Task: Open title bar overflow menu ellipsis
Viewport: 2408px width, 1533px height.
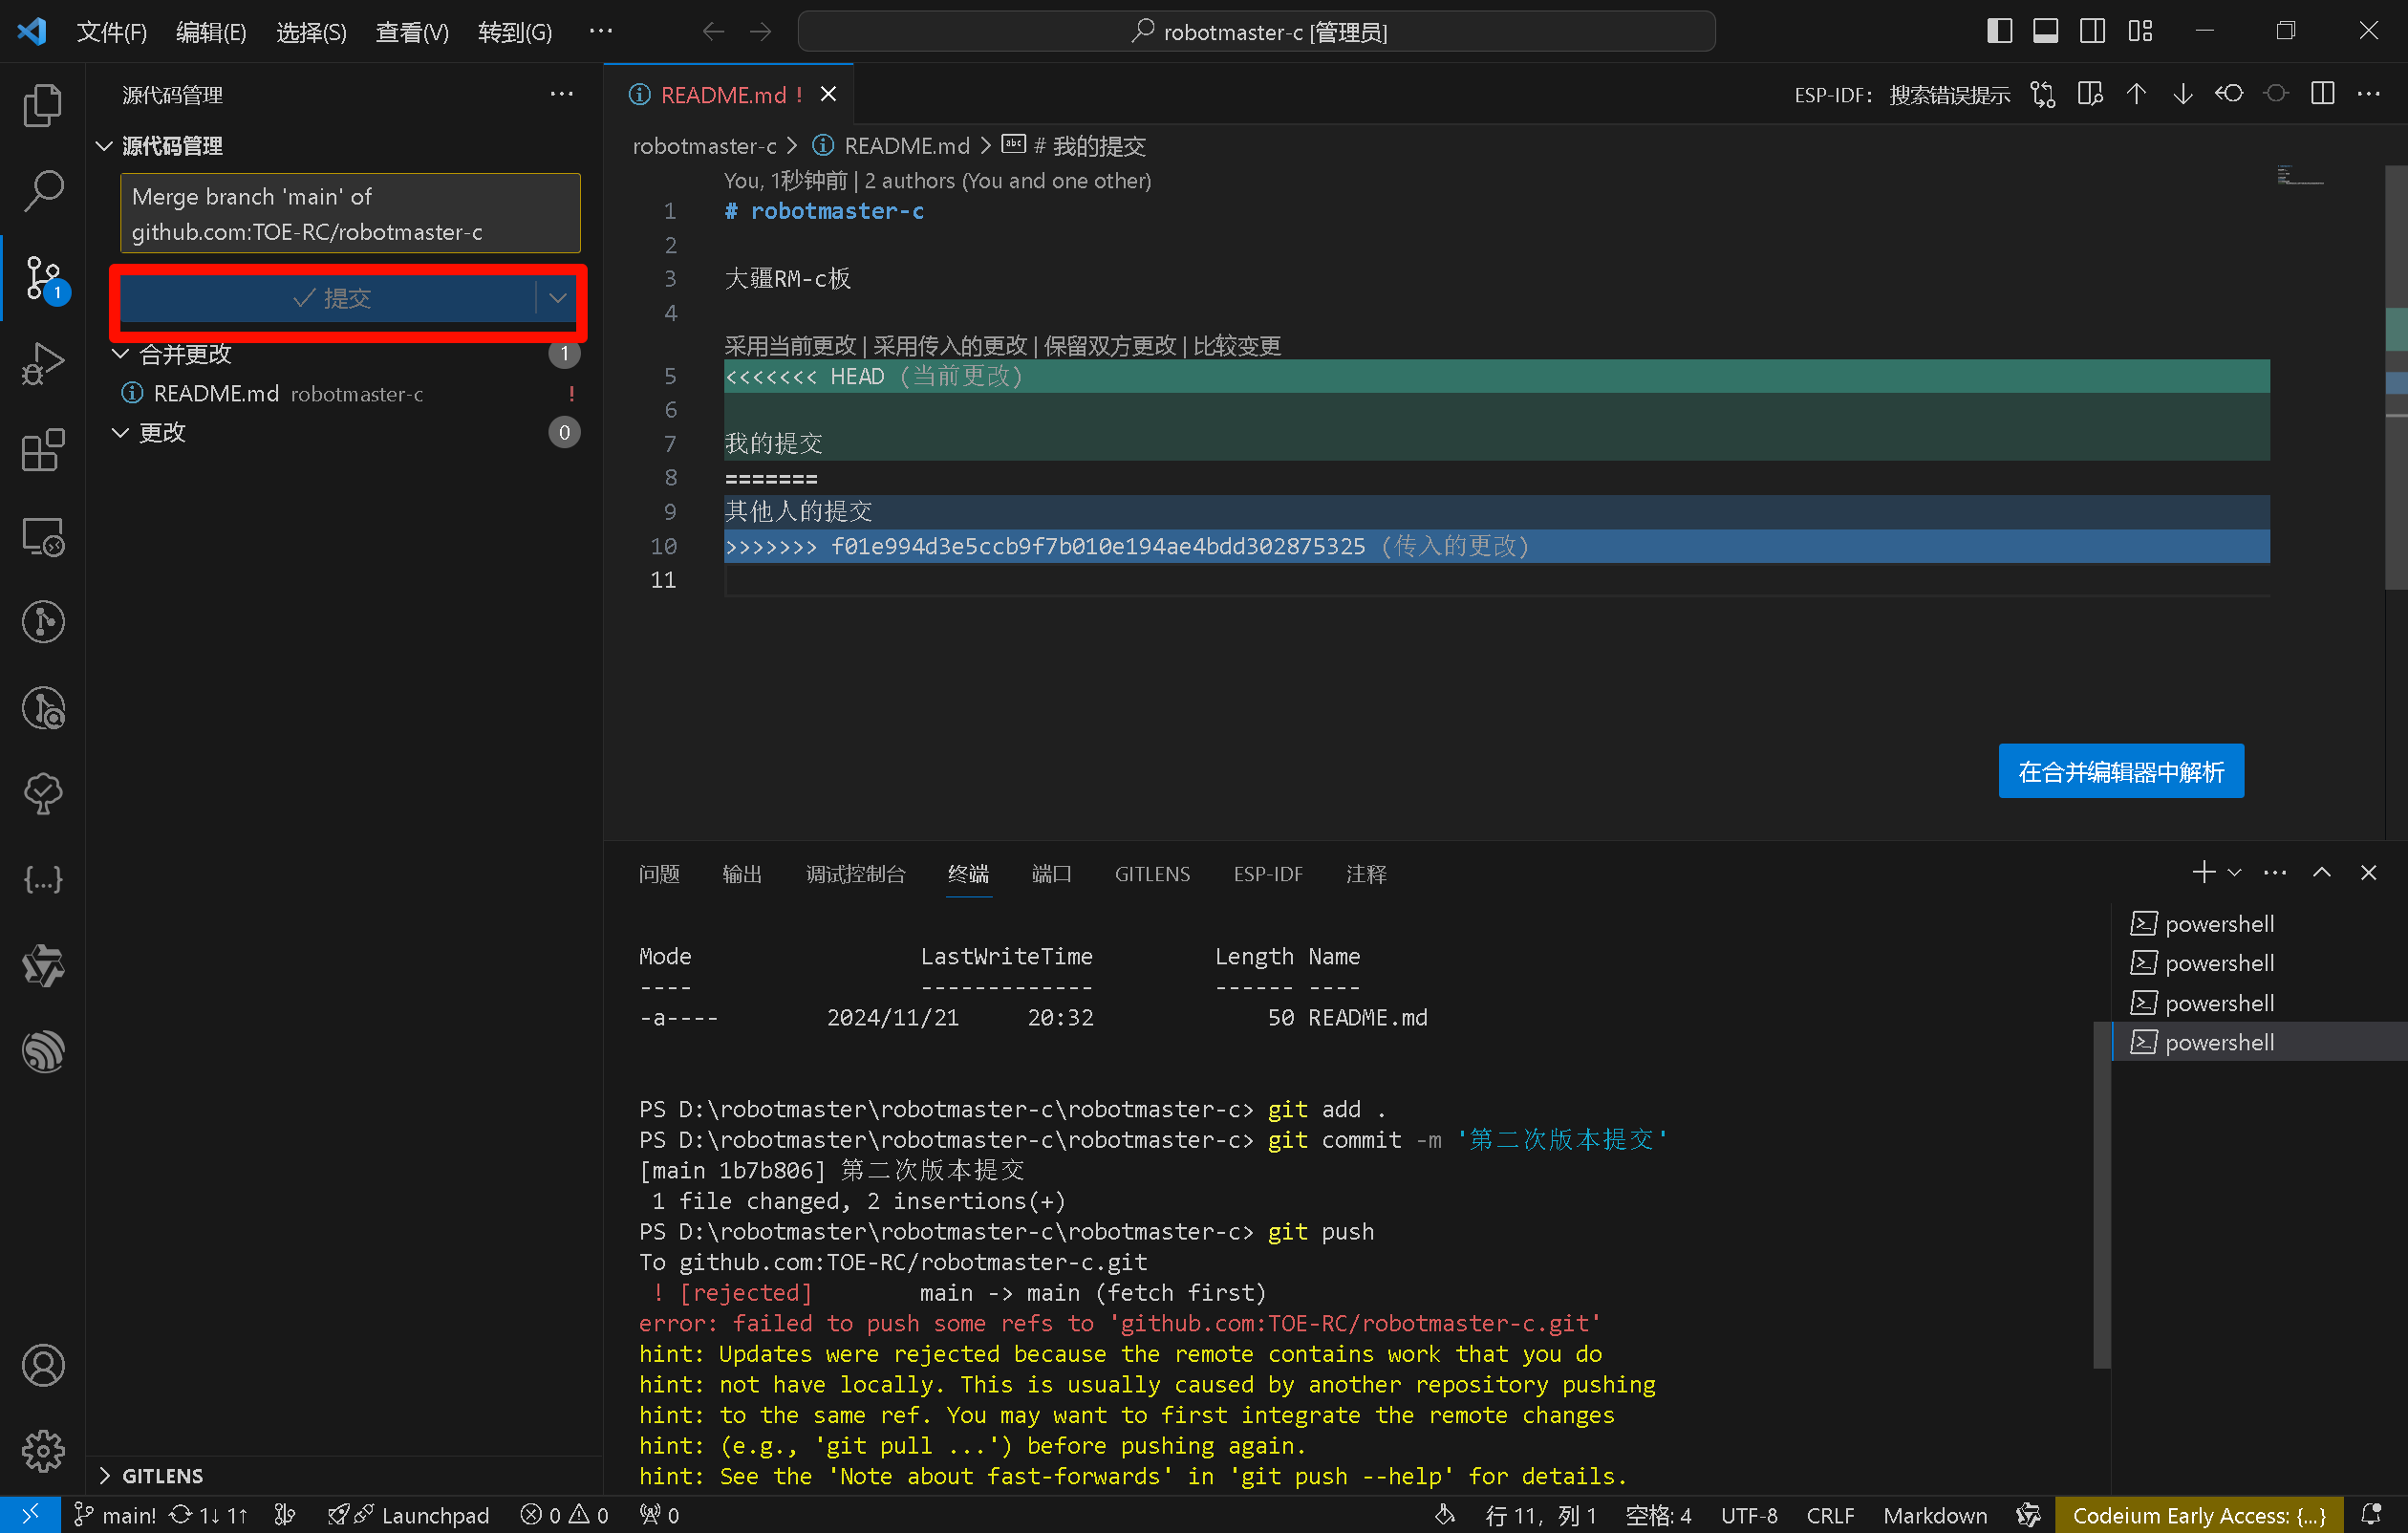Action: point(601,31)
